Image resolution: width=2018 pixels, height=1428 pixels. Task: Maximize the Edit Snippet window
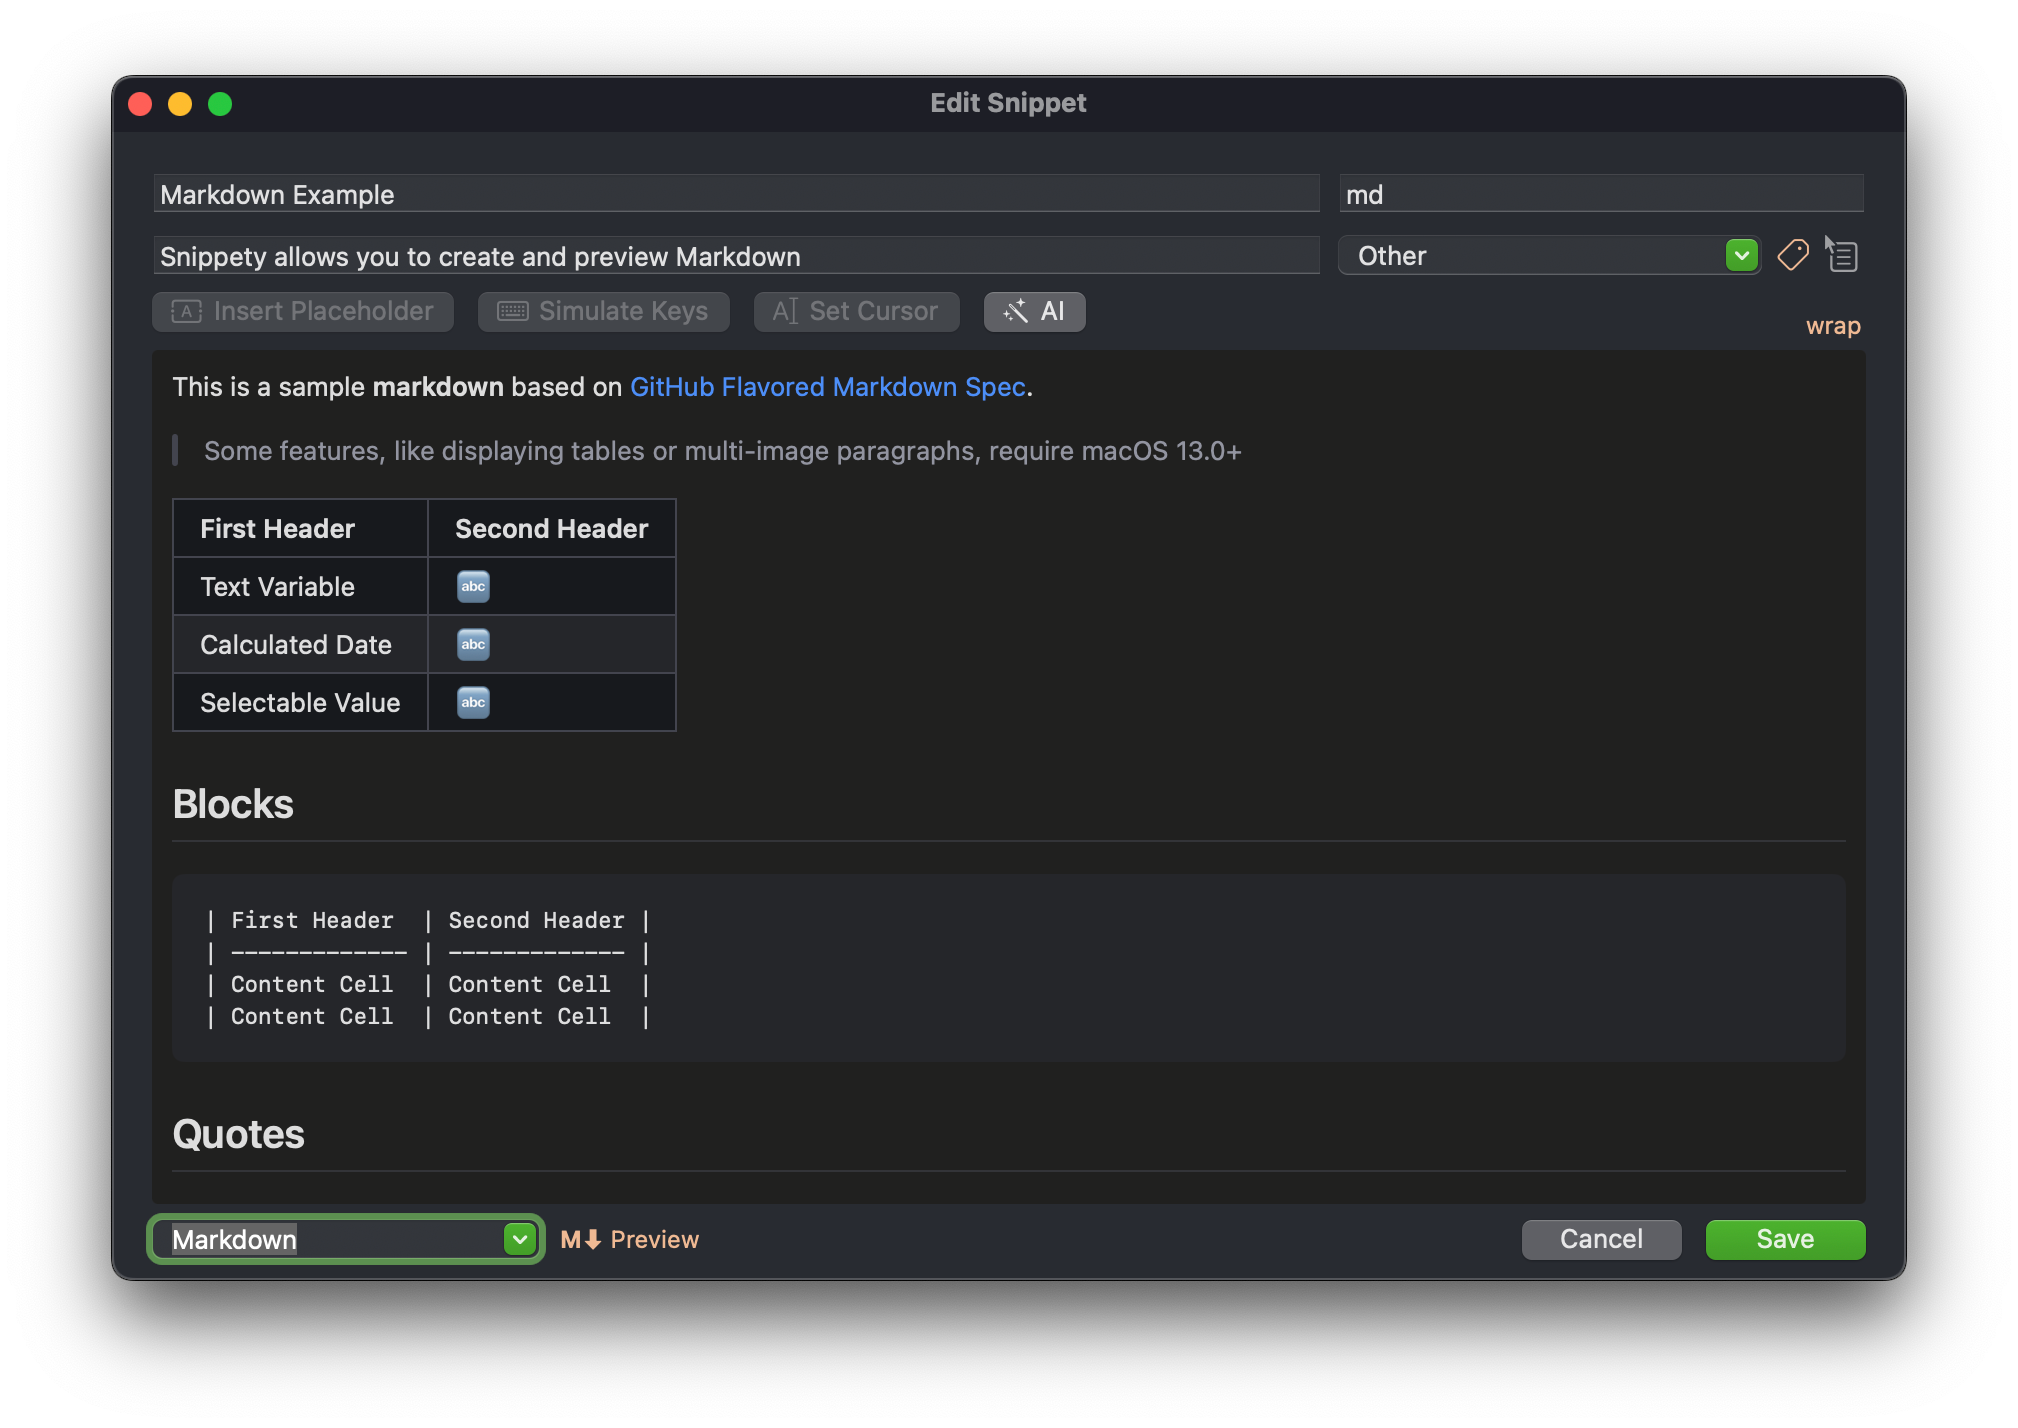[220, 104]
